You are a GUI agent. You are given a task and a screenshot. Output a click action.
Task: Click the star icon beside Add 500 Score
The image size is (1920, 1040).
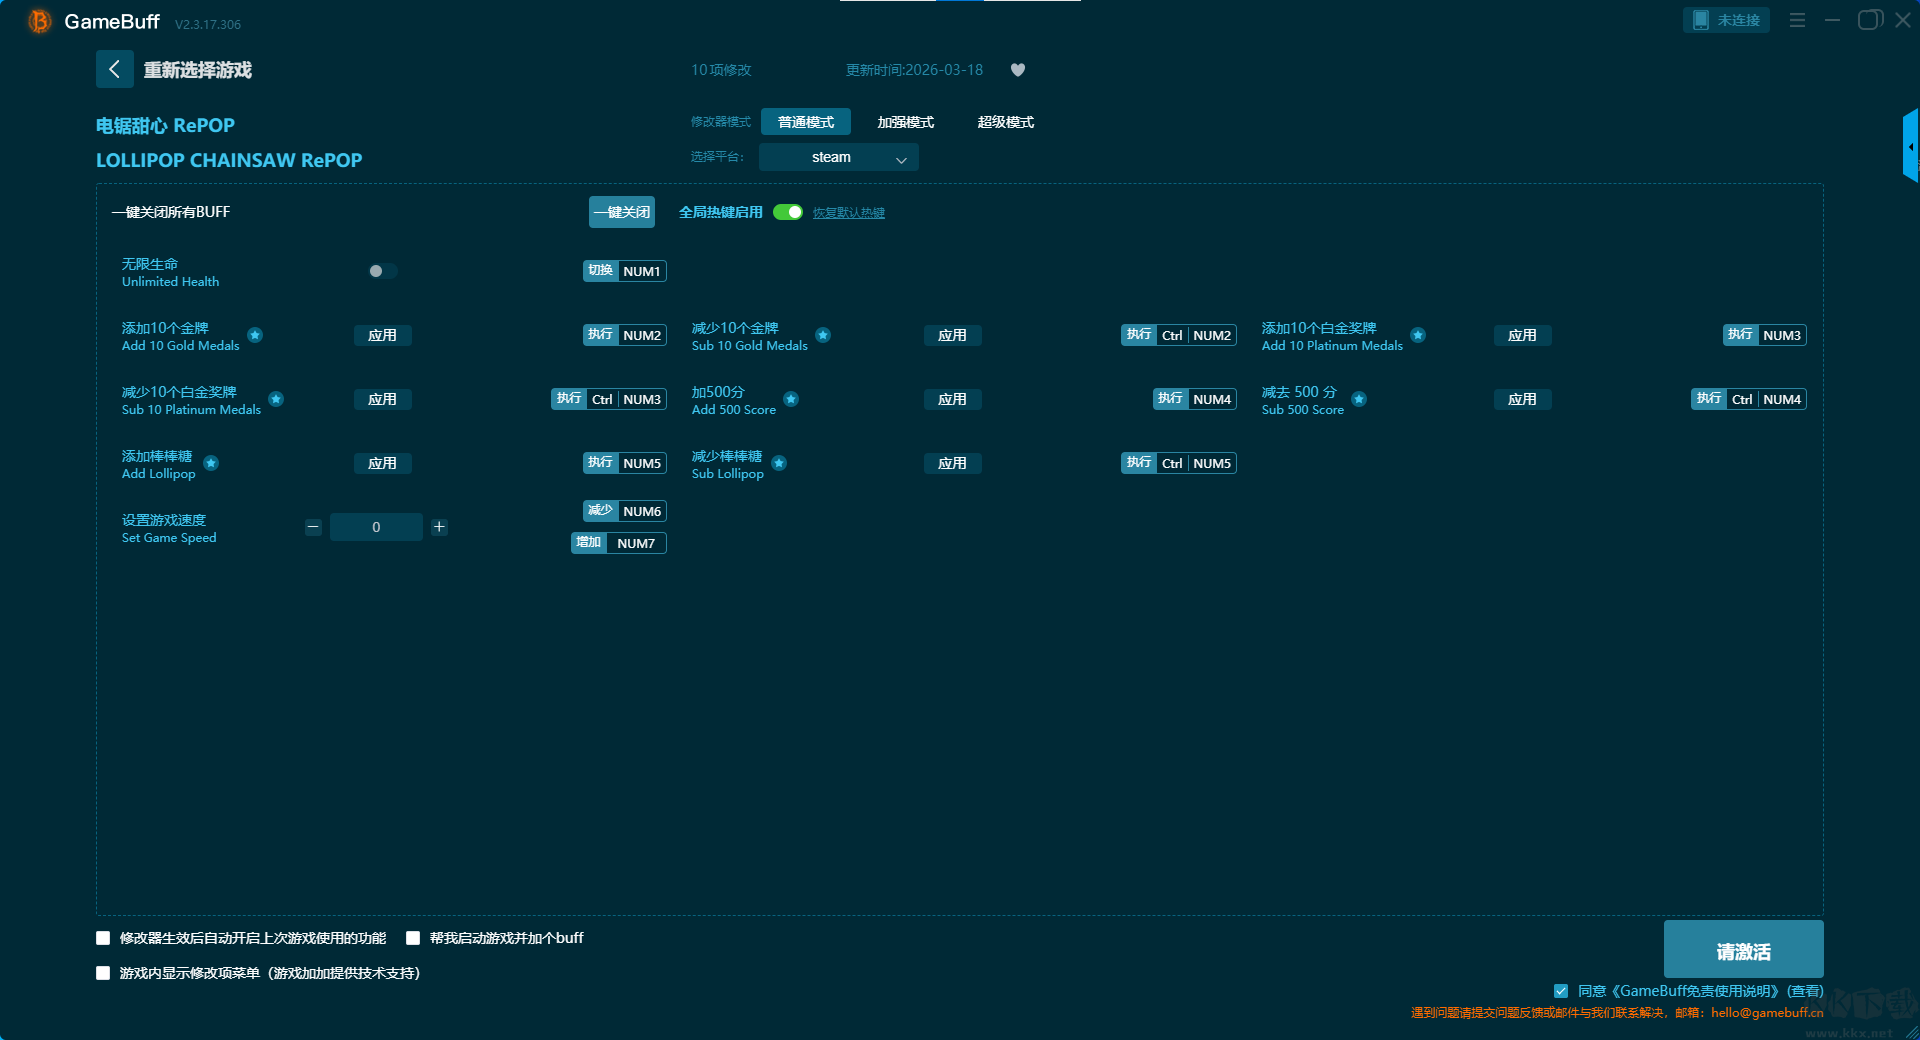pos(791,399)
